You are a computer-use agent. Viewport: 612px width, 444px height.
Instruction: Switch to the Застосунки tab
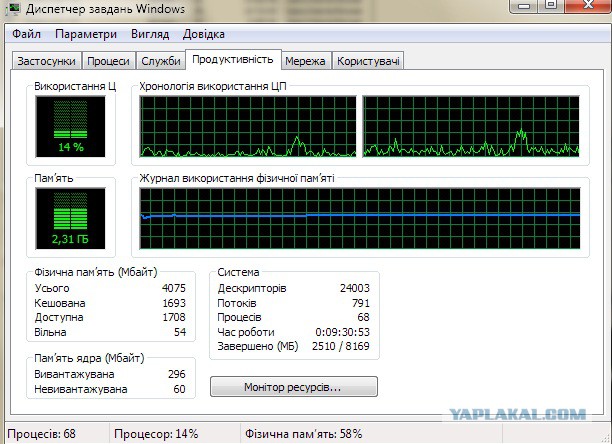[x=46, y=61]
